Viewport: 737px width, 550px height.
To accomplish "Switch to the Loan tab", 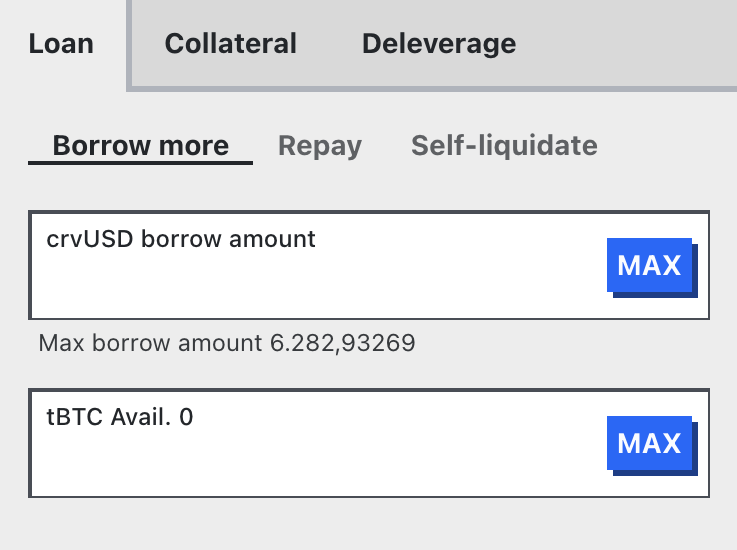I will [61, 44].
